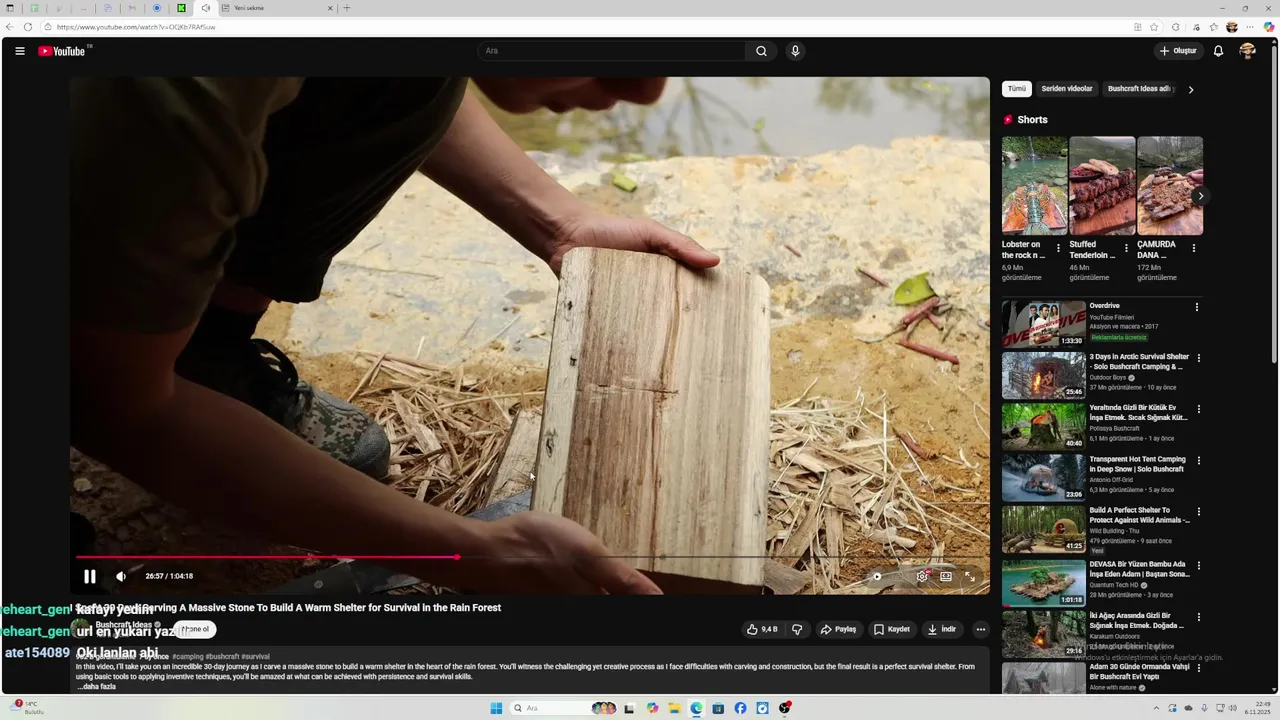Open options for ÇAMURDA DANA short
The image size is (1280, 720).
coord(1193,248)
